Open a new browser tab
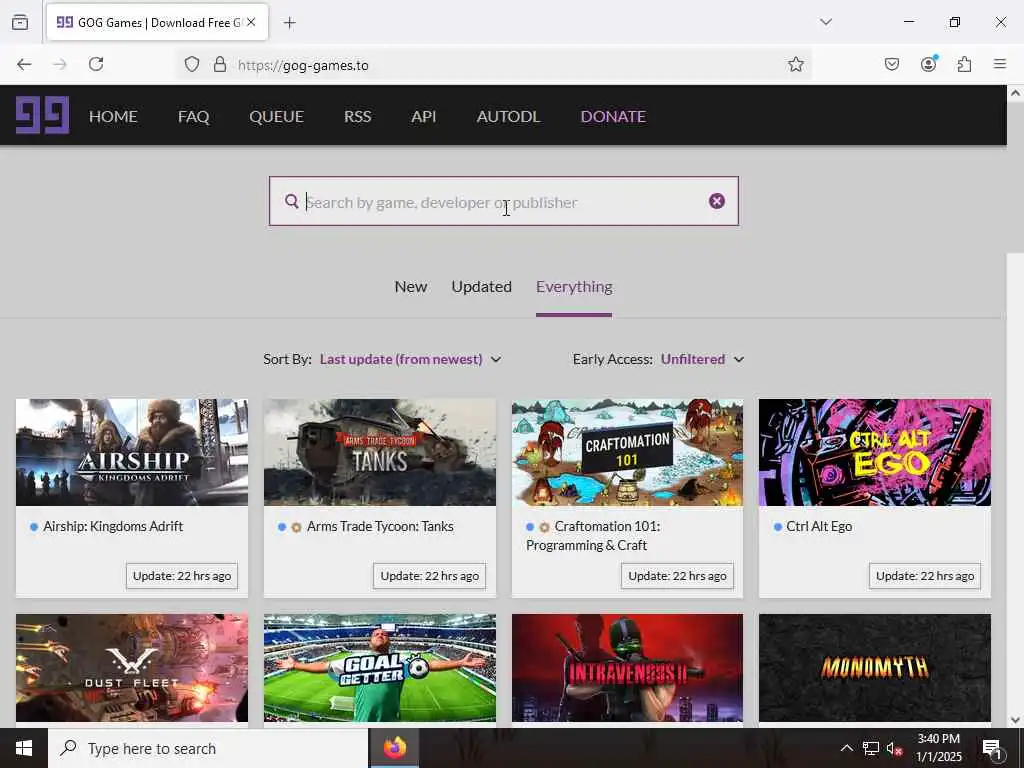 tap(289, 23)
